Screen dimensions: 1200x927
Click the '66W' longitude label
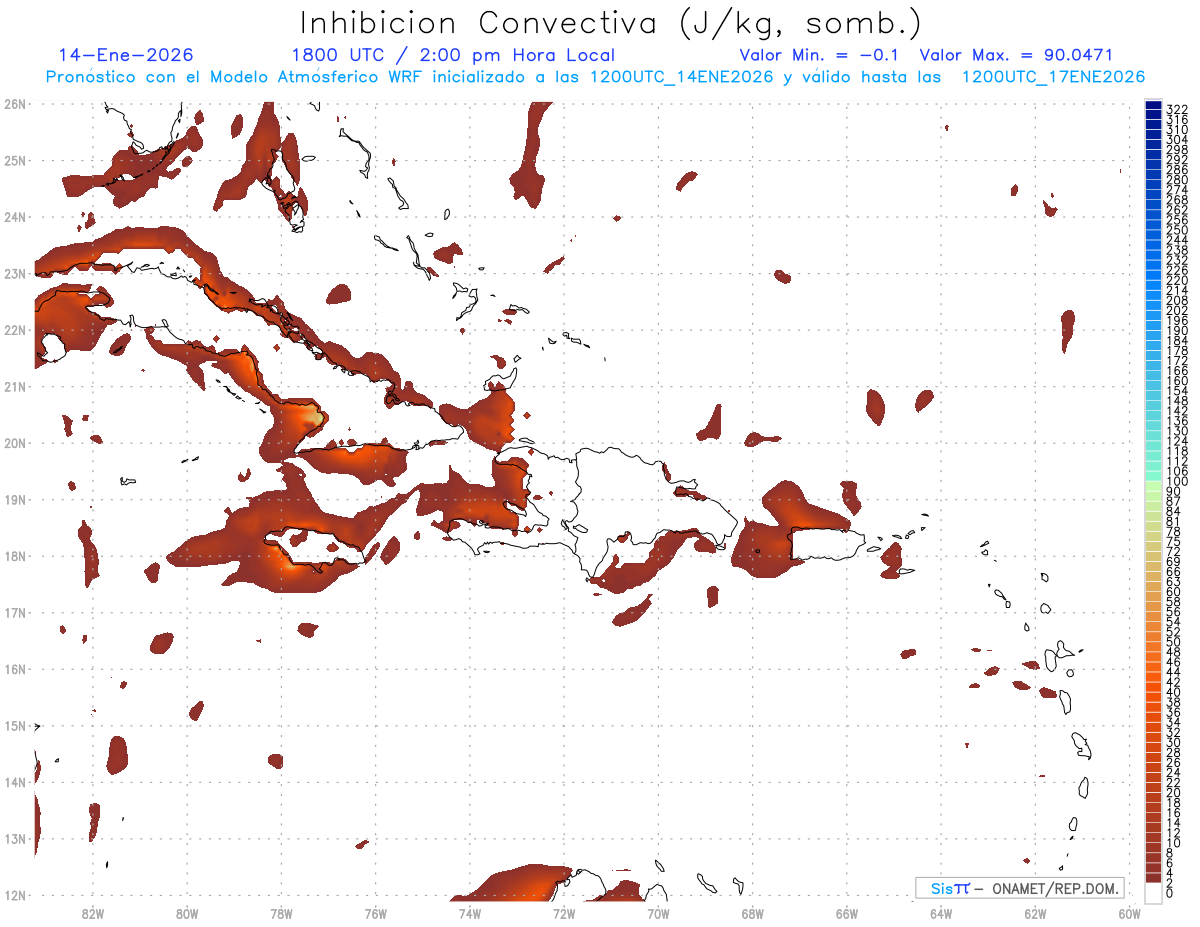pos(847,912)
